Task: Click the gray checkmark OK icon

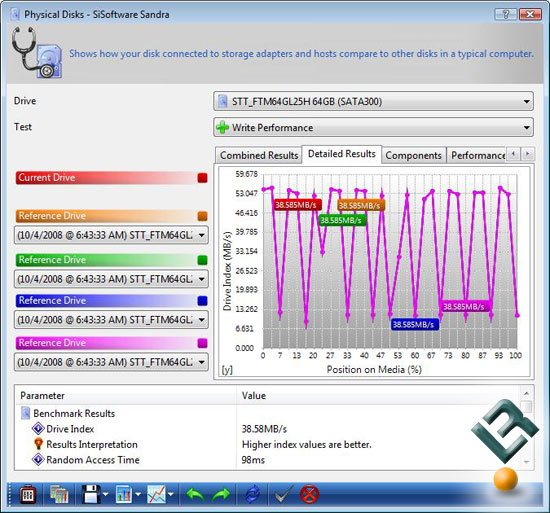Action: pyautogui.click(x=282, y=495)
